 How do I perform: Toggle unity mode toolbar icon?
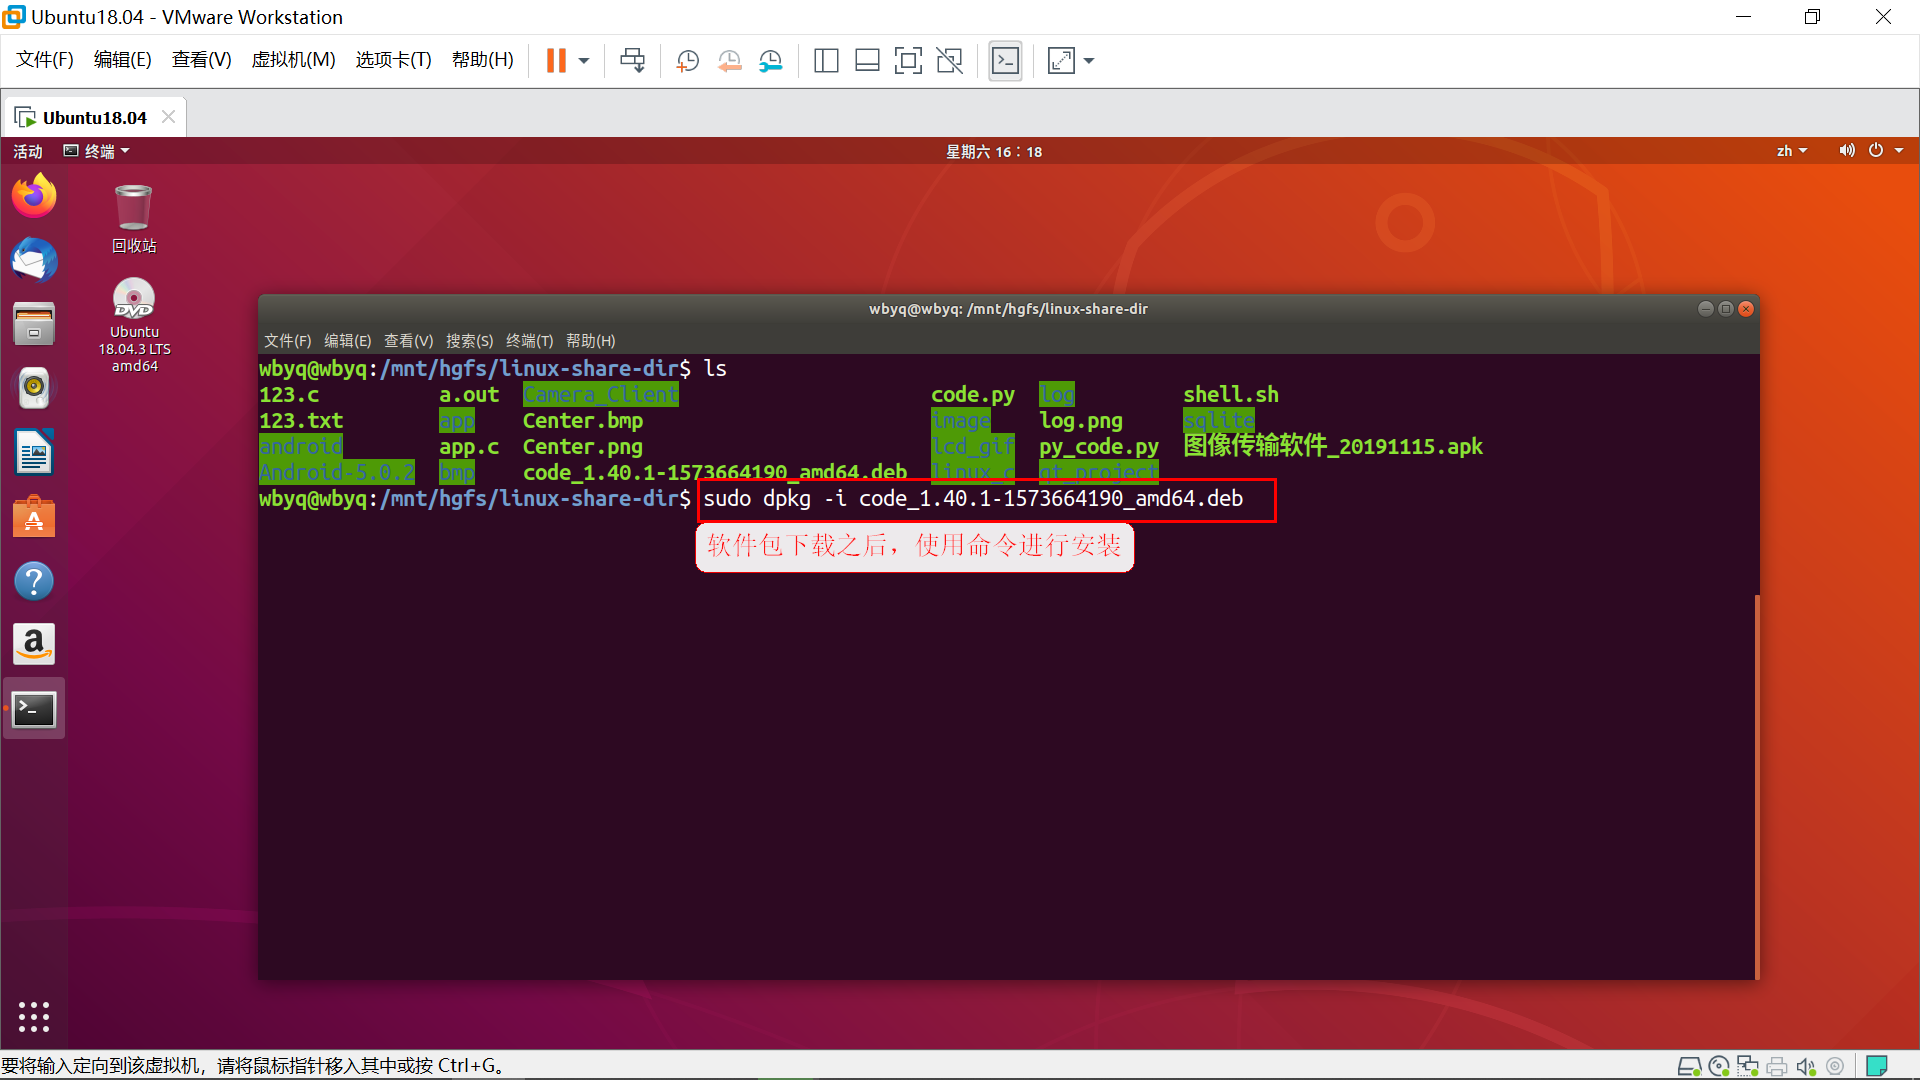[949, 61]
